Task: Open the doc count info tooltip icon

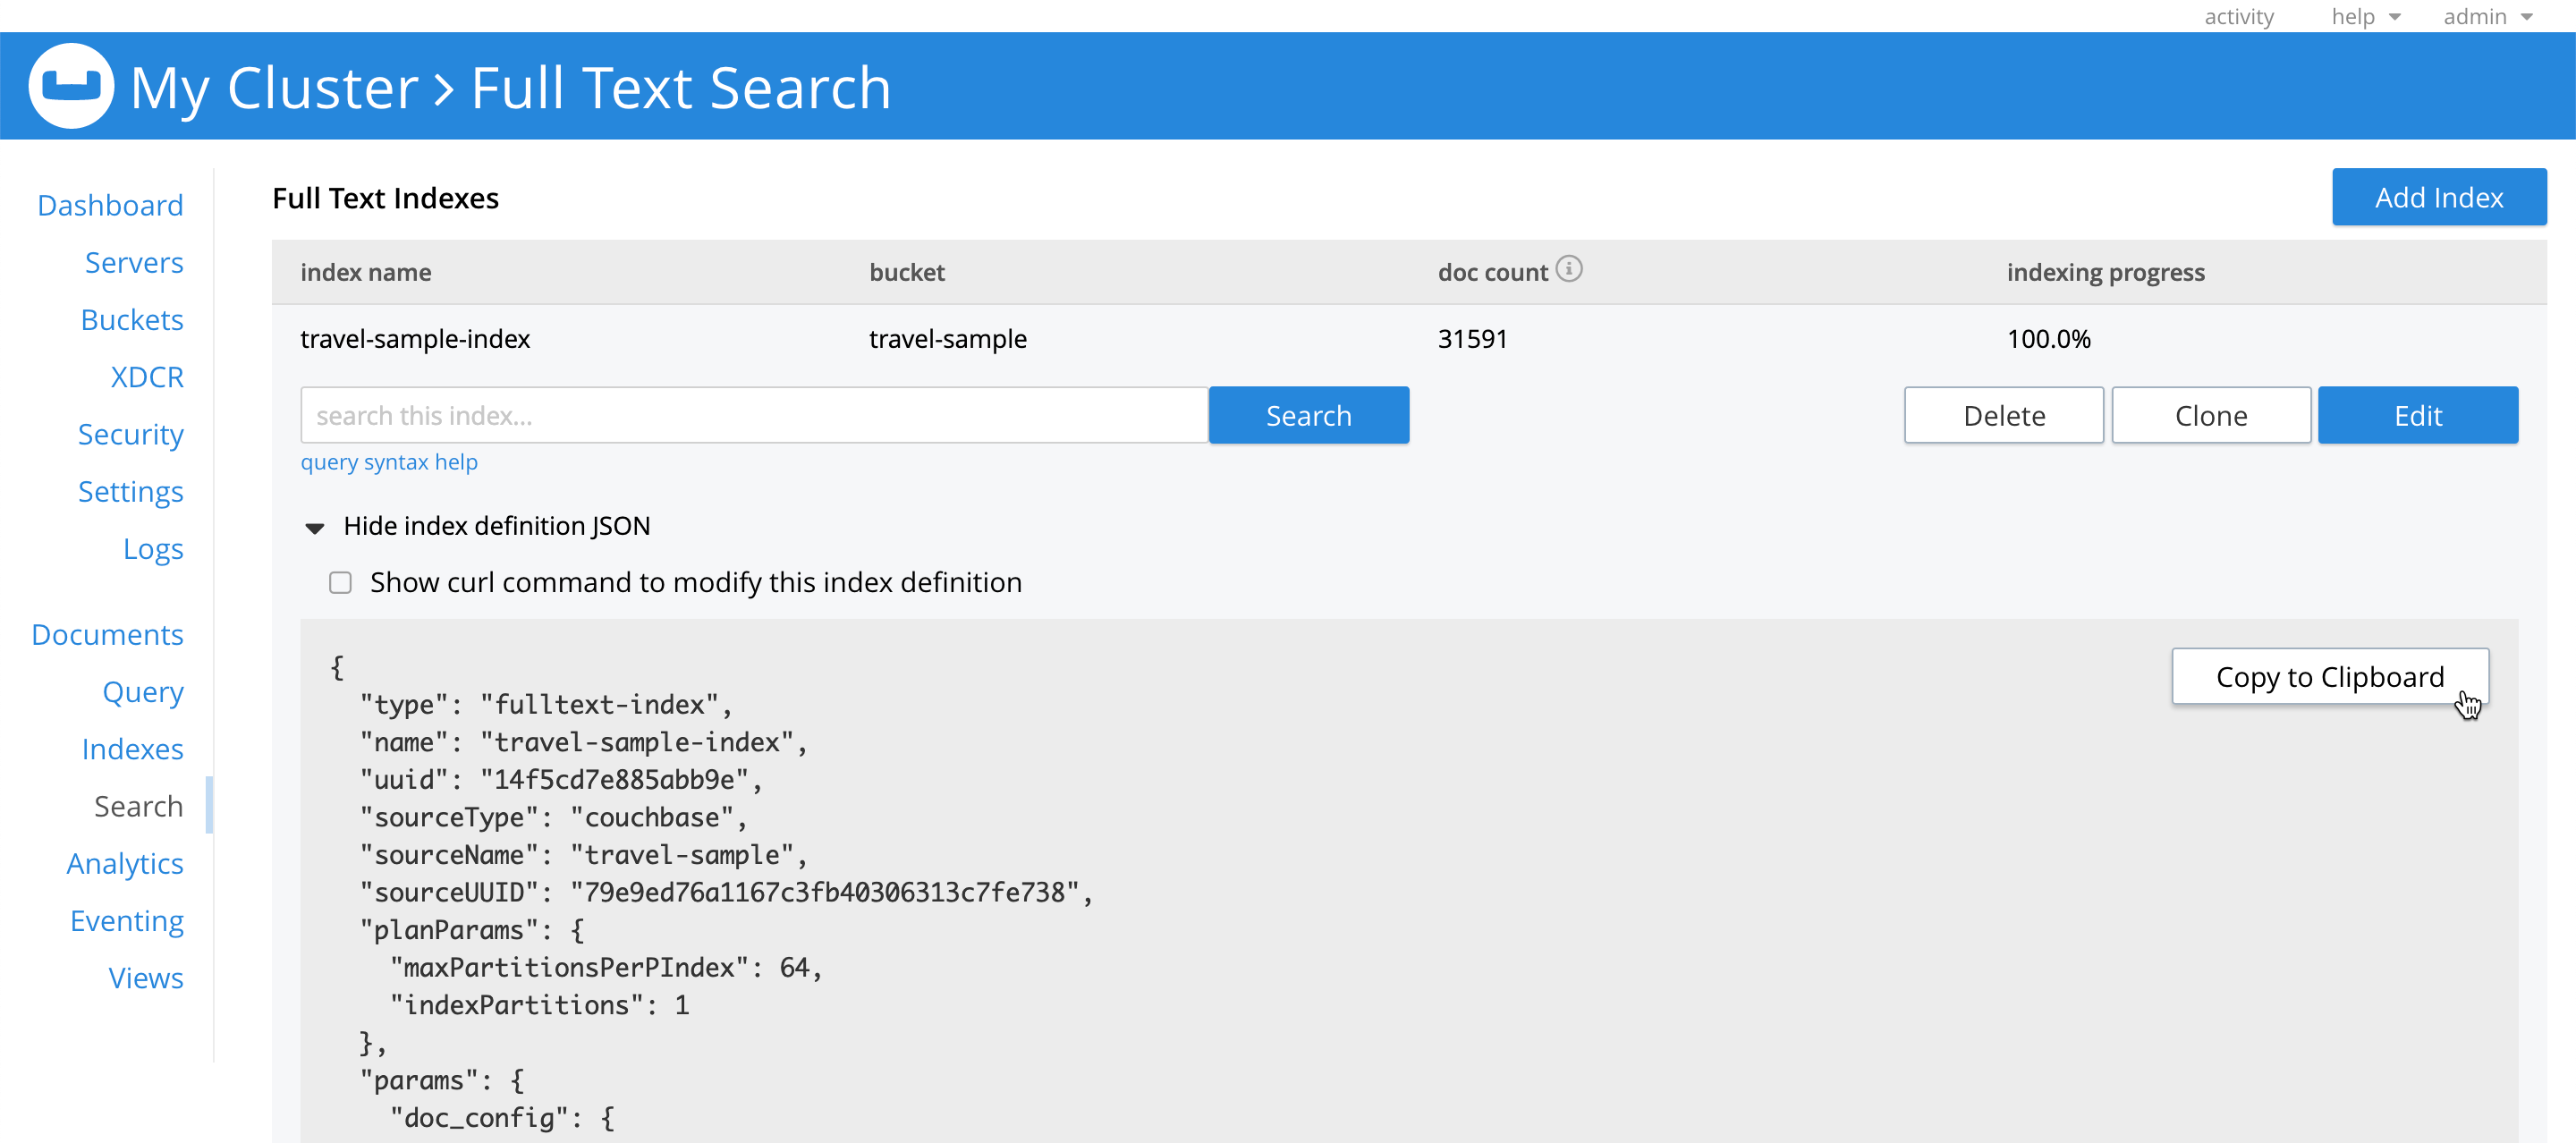Action: click(1570, 269)
